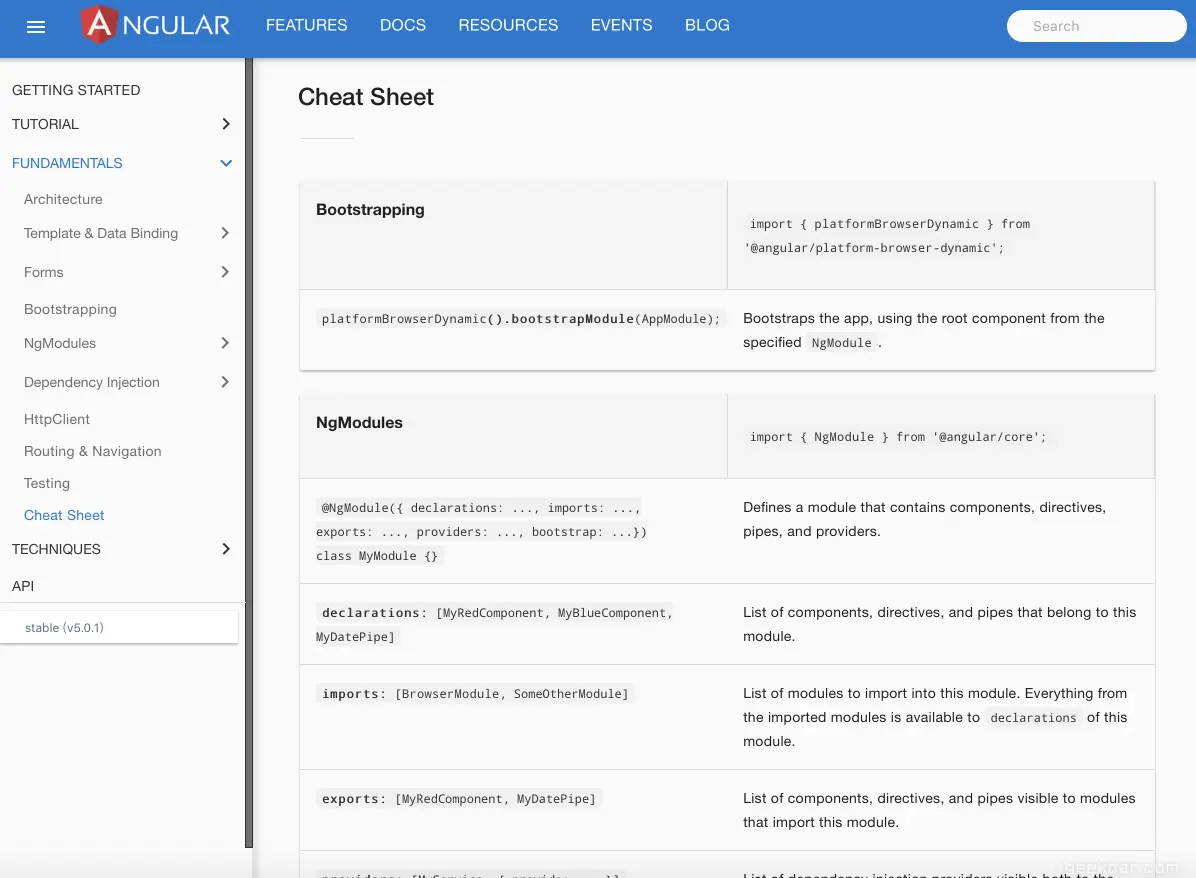Expand the NgModules sidebar chevron
Image resolution: width=1196 pixels, height=878 pixels.
[x=225, y=343]
